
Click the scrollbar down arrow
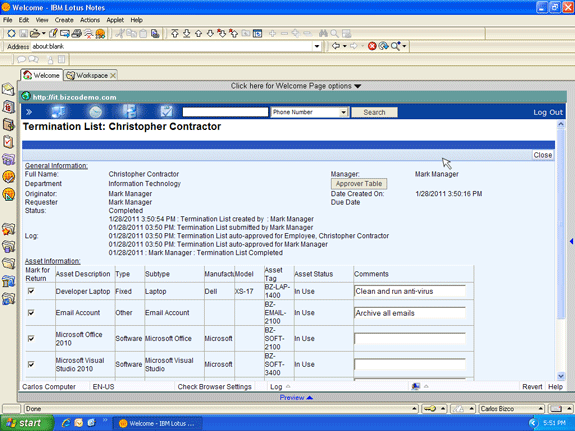(x=561, y=376)
